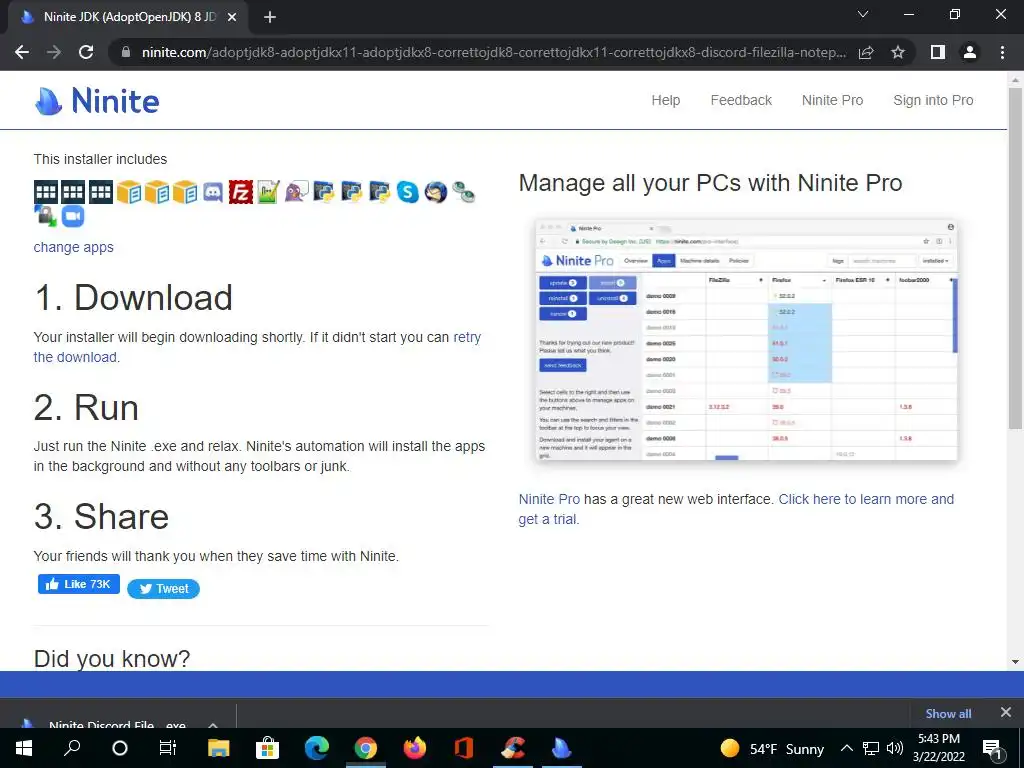Click the change apps link
Image resolution: width=1024 pixels, height=768 pixels.
click(74, 247)
